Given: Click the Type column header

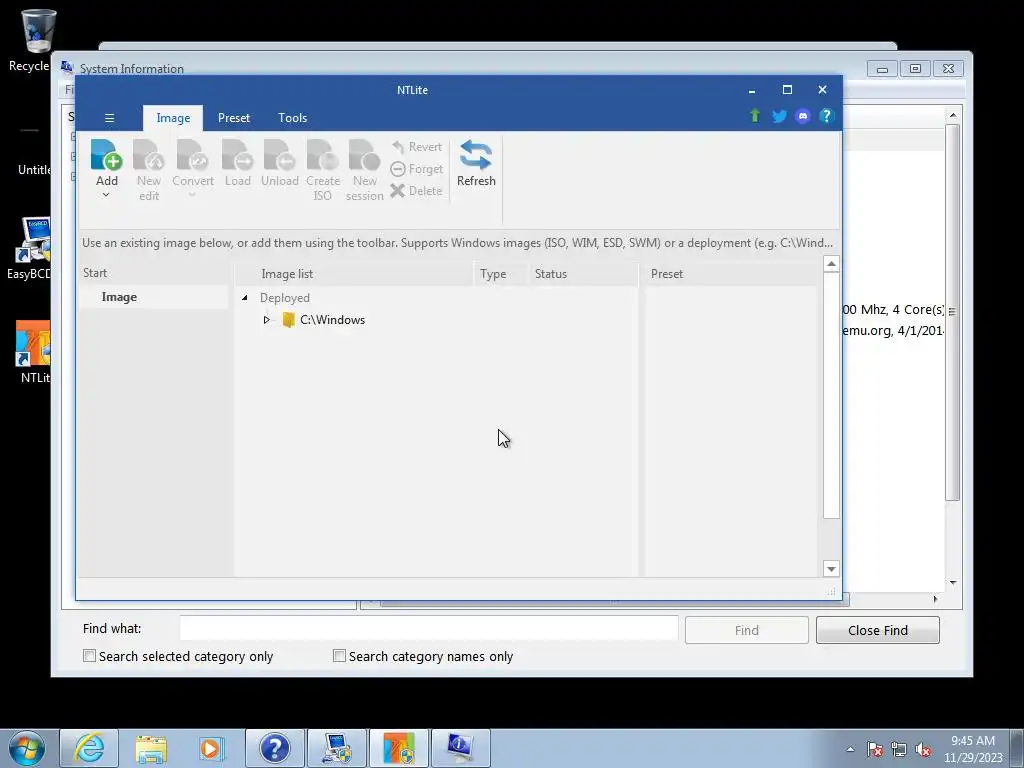Looking at the screenshot, I should click(x=493, y=274).
